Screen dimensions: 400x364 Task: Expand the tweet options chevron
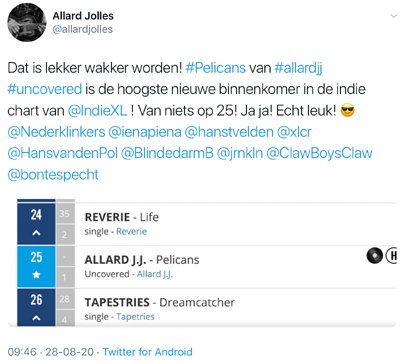coord(394,16)
